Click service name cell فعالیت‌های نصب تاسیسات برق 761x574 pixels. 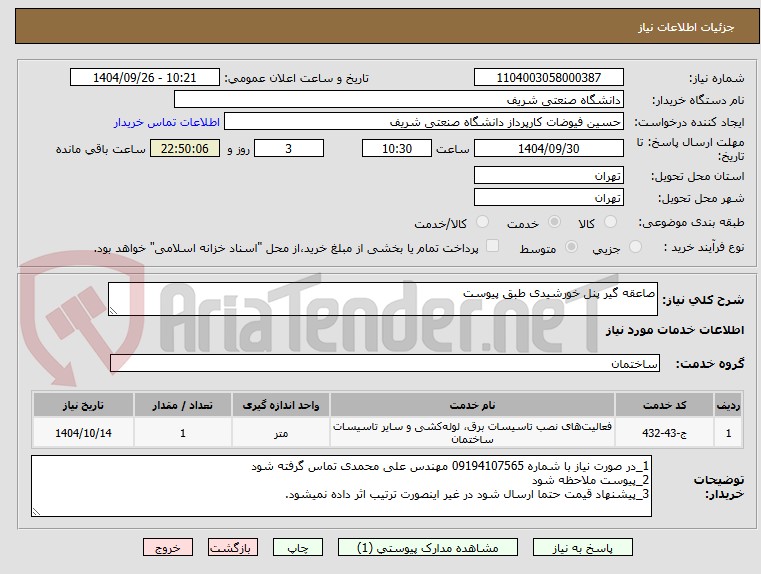tap(472, 432)
